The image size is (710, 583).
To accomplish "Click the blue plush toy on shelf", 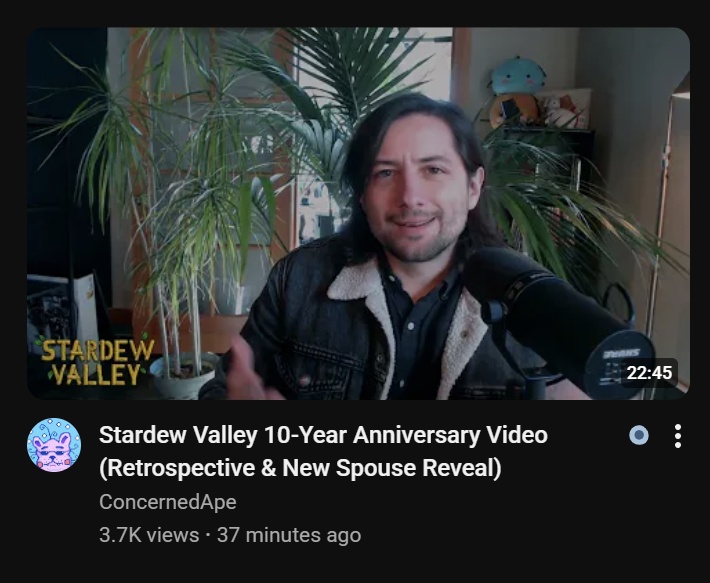I will pos(518,76).
